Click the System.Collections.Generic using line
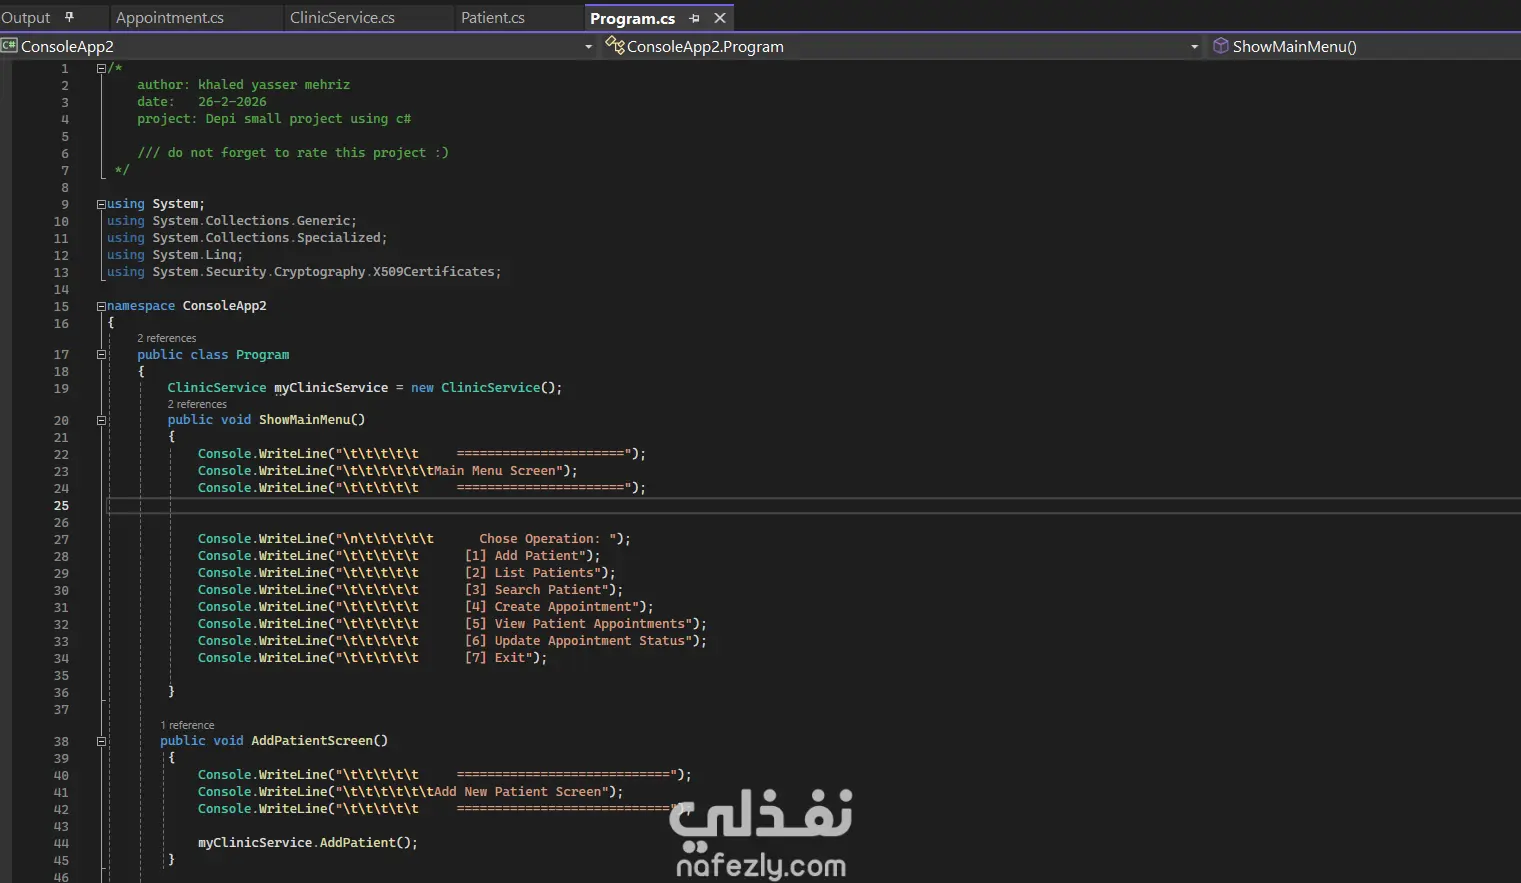This screenshot has height=883, width=1521. (x=232, y=221)
